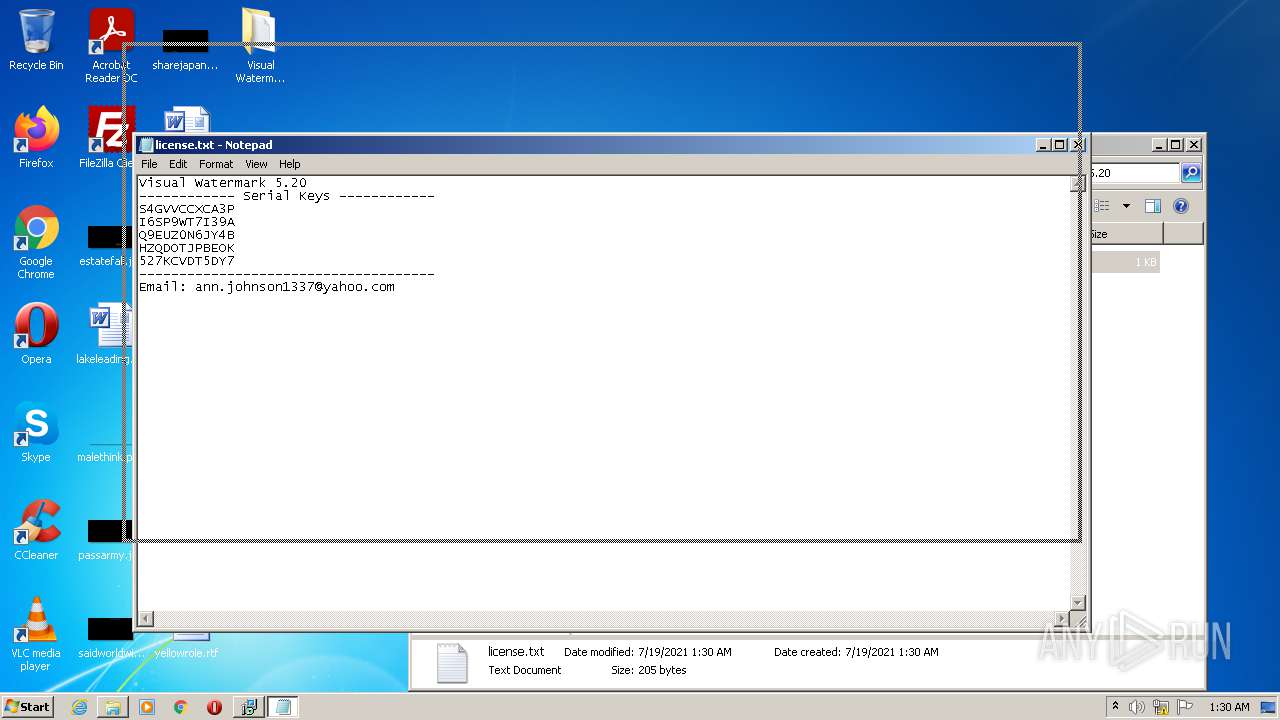Click the Notepad horizontal scrollbar right arrow

(x=1062, y=619)
